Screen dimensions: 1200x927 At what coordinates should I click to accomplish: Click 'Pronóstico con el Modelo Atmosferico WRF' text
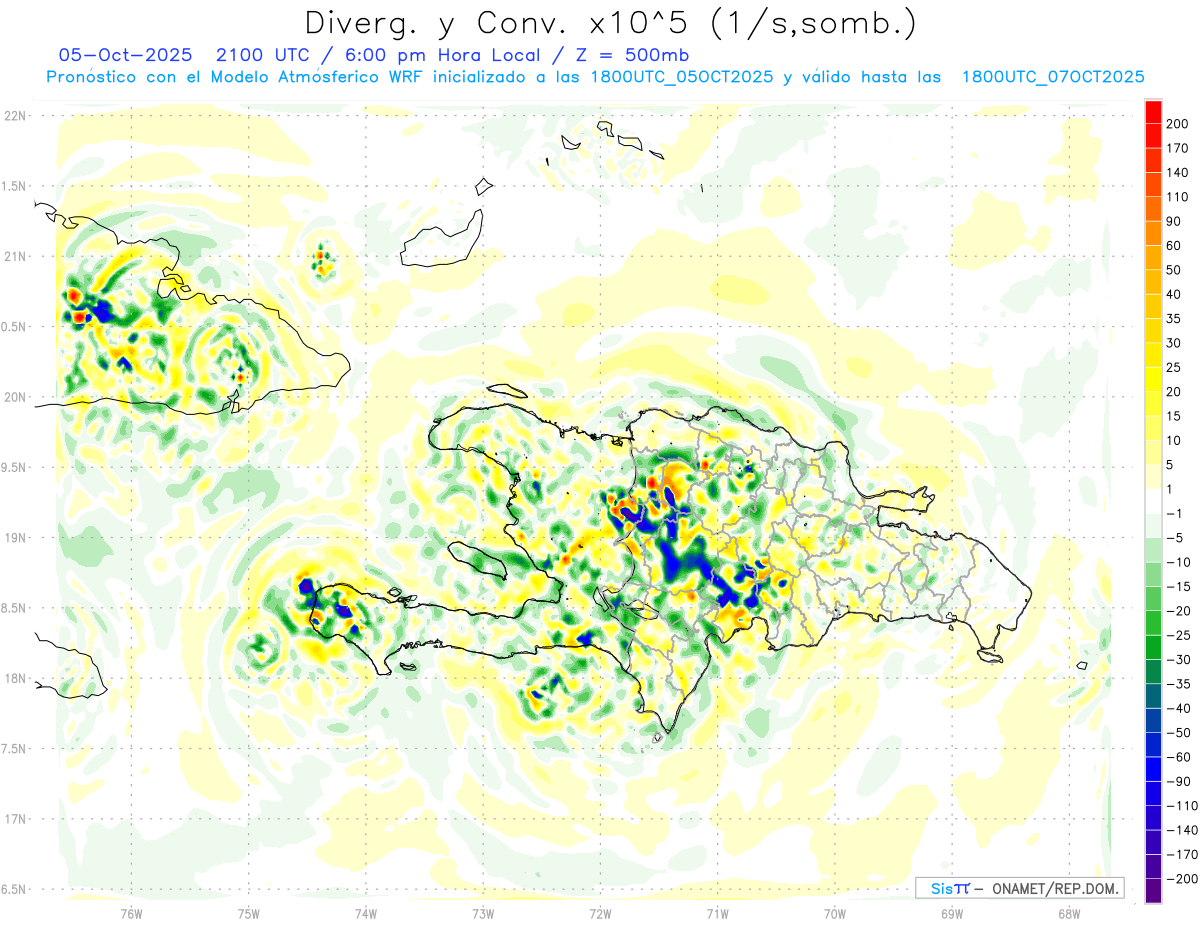click(236, 77)
